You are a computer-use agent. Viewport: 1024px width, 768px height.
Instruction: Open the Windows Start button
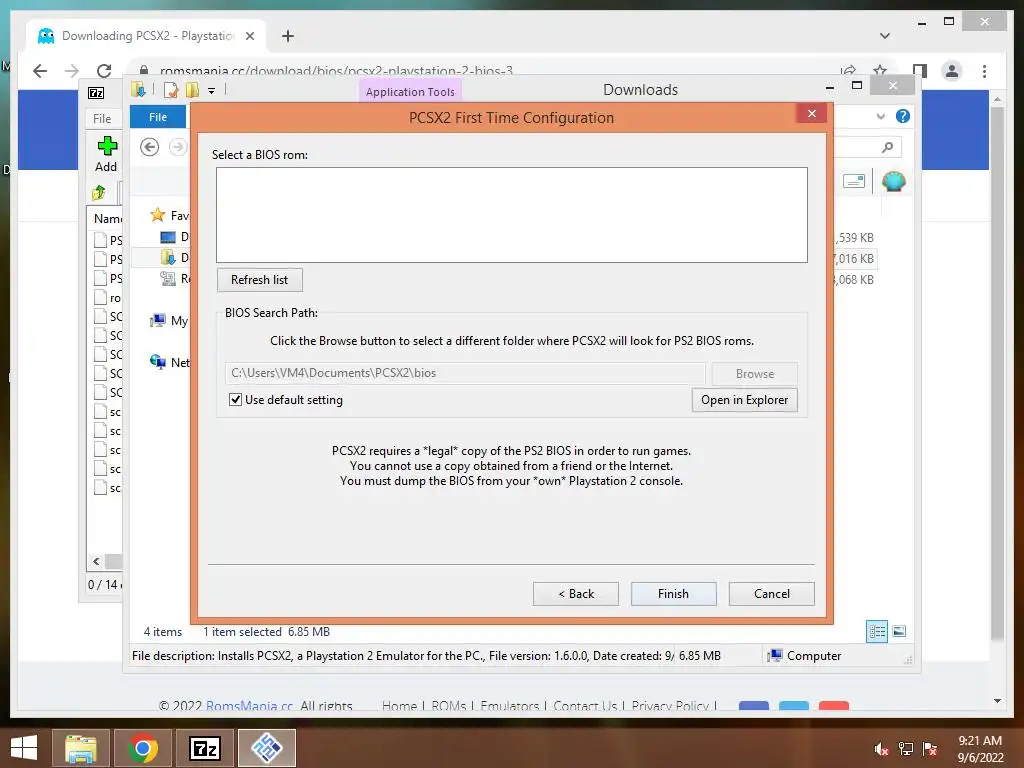tap(24, 748)
